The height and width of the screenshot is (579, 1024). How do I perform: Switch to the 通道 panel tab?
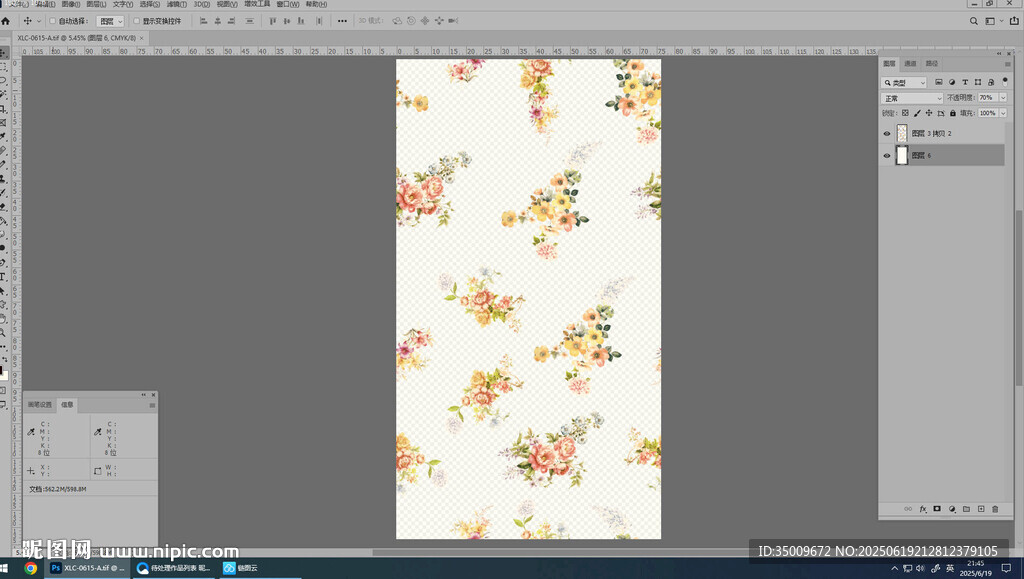910,63
